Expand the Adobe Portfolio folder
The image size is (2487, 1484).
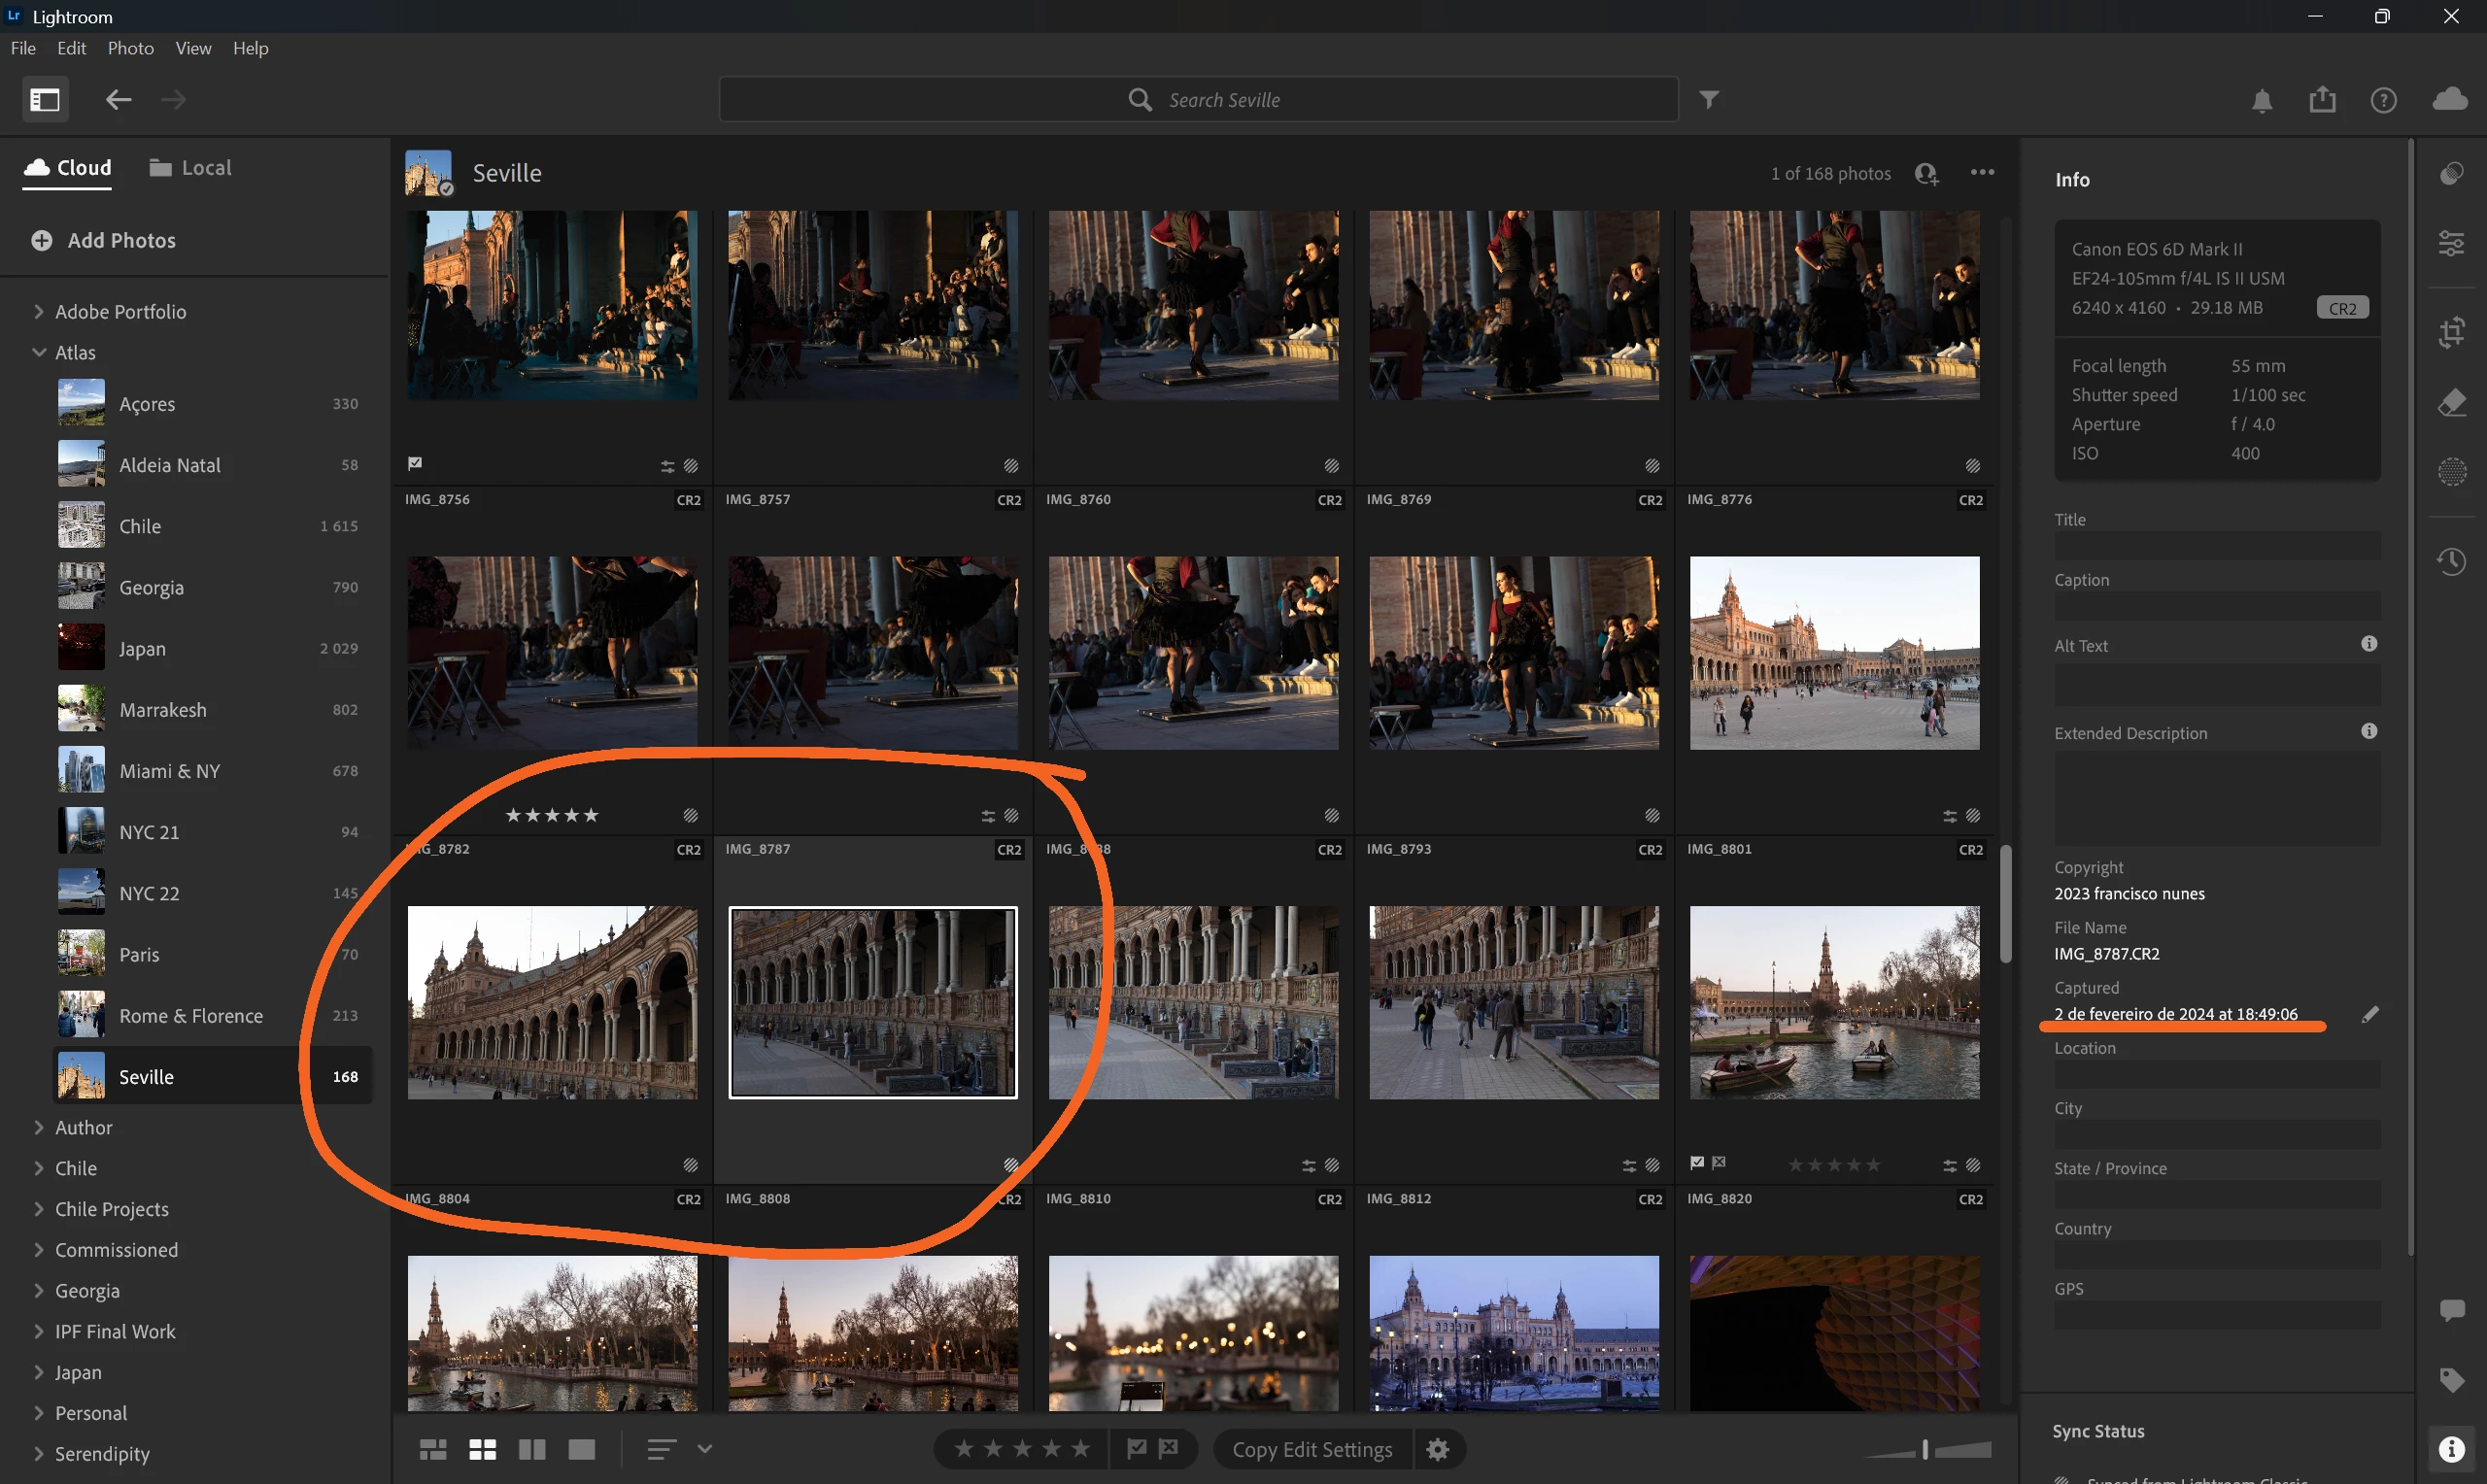tap(39, 312)
